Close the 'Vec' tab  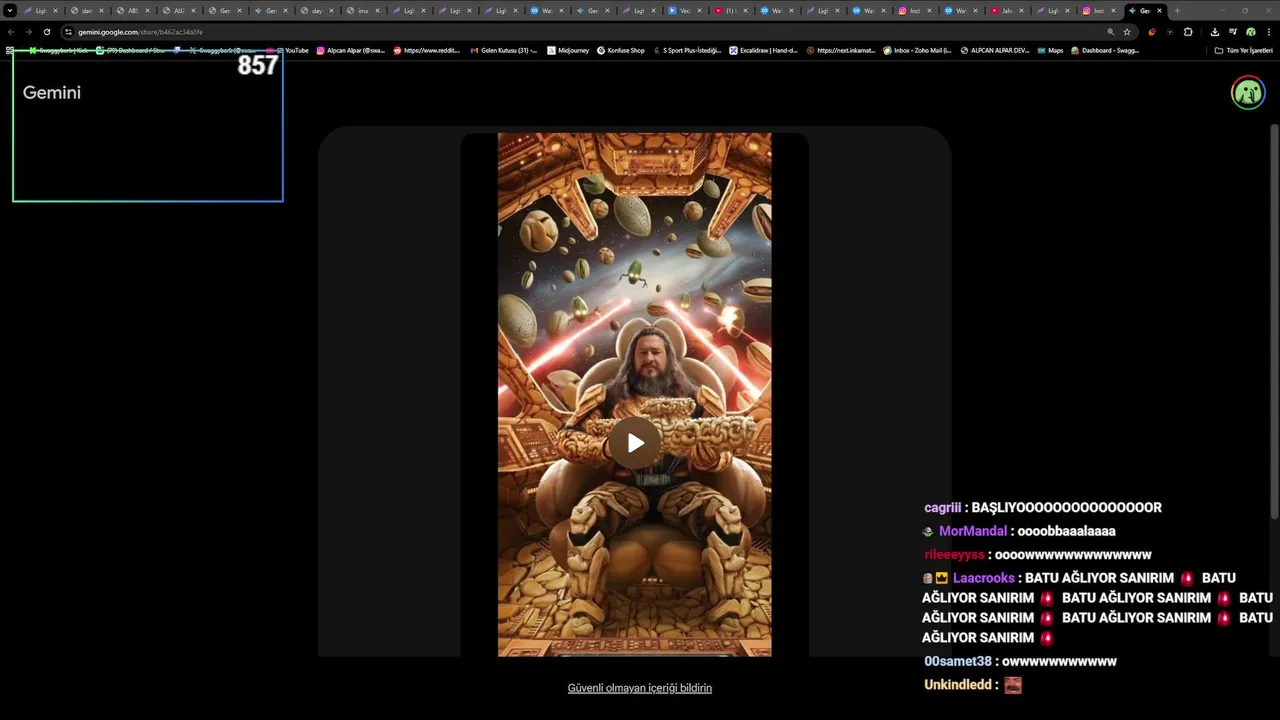click(699, 11)
